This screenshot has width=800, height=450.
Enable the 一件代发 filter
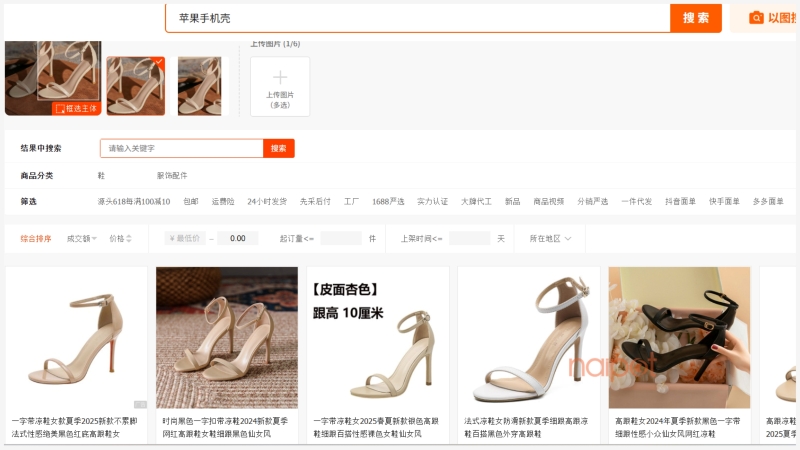pos(636,201)
